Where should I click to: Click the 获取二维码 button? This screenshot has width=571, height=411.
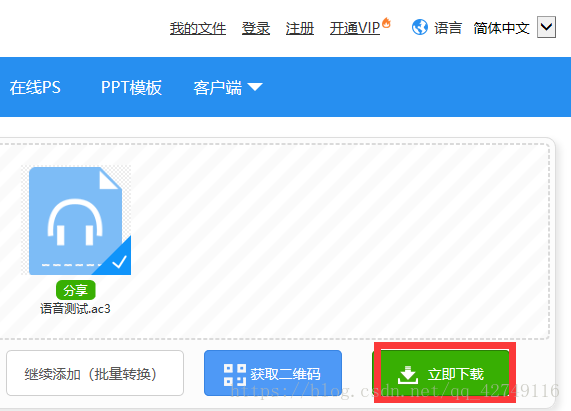pos(273,373)
